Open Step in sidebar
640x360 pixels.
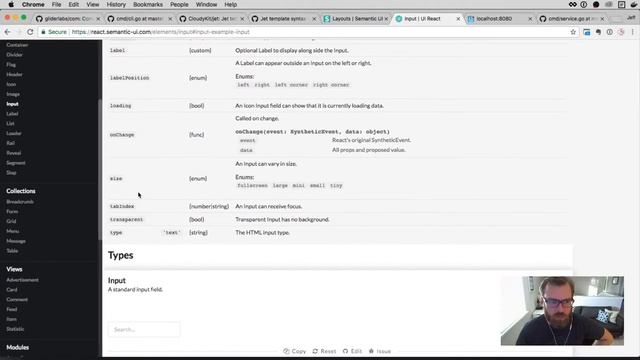[x=11, y=173]
